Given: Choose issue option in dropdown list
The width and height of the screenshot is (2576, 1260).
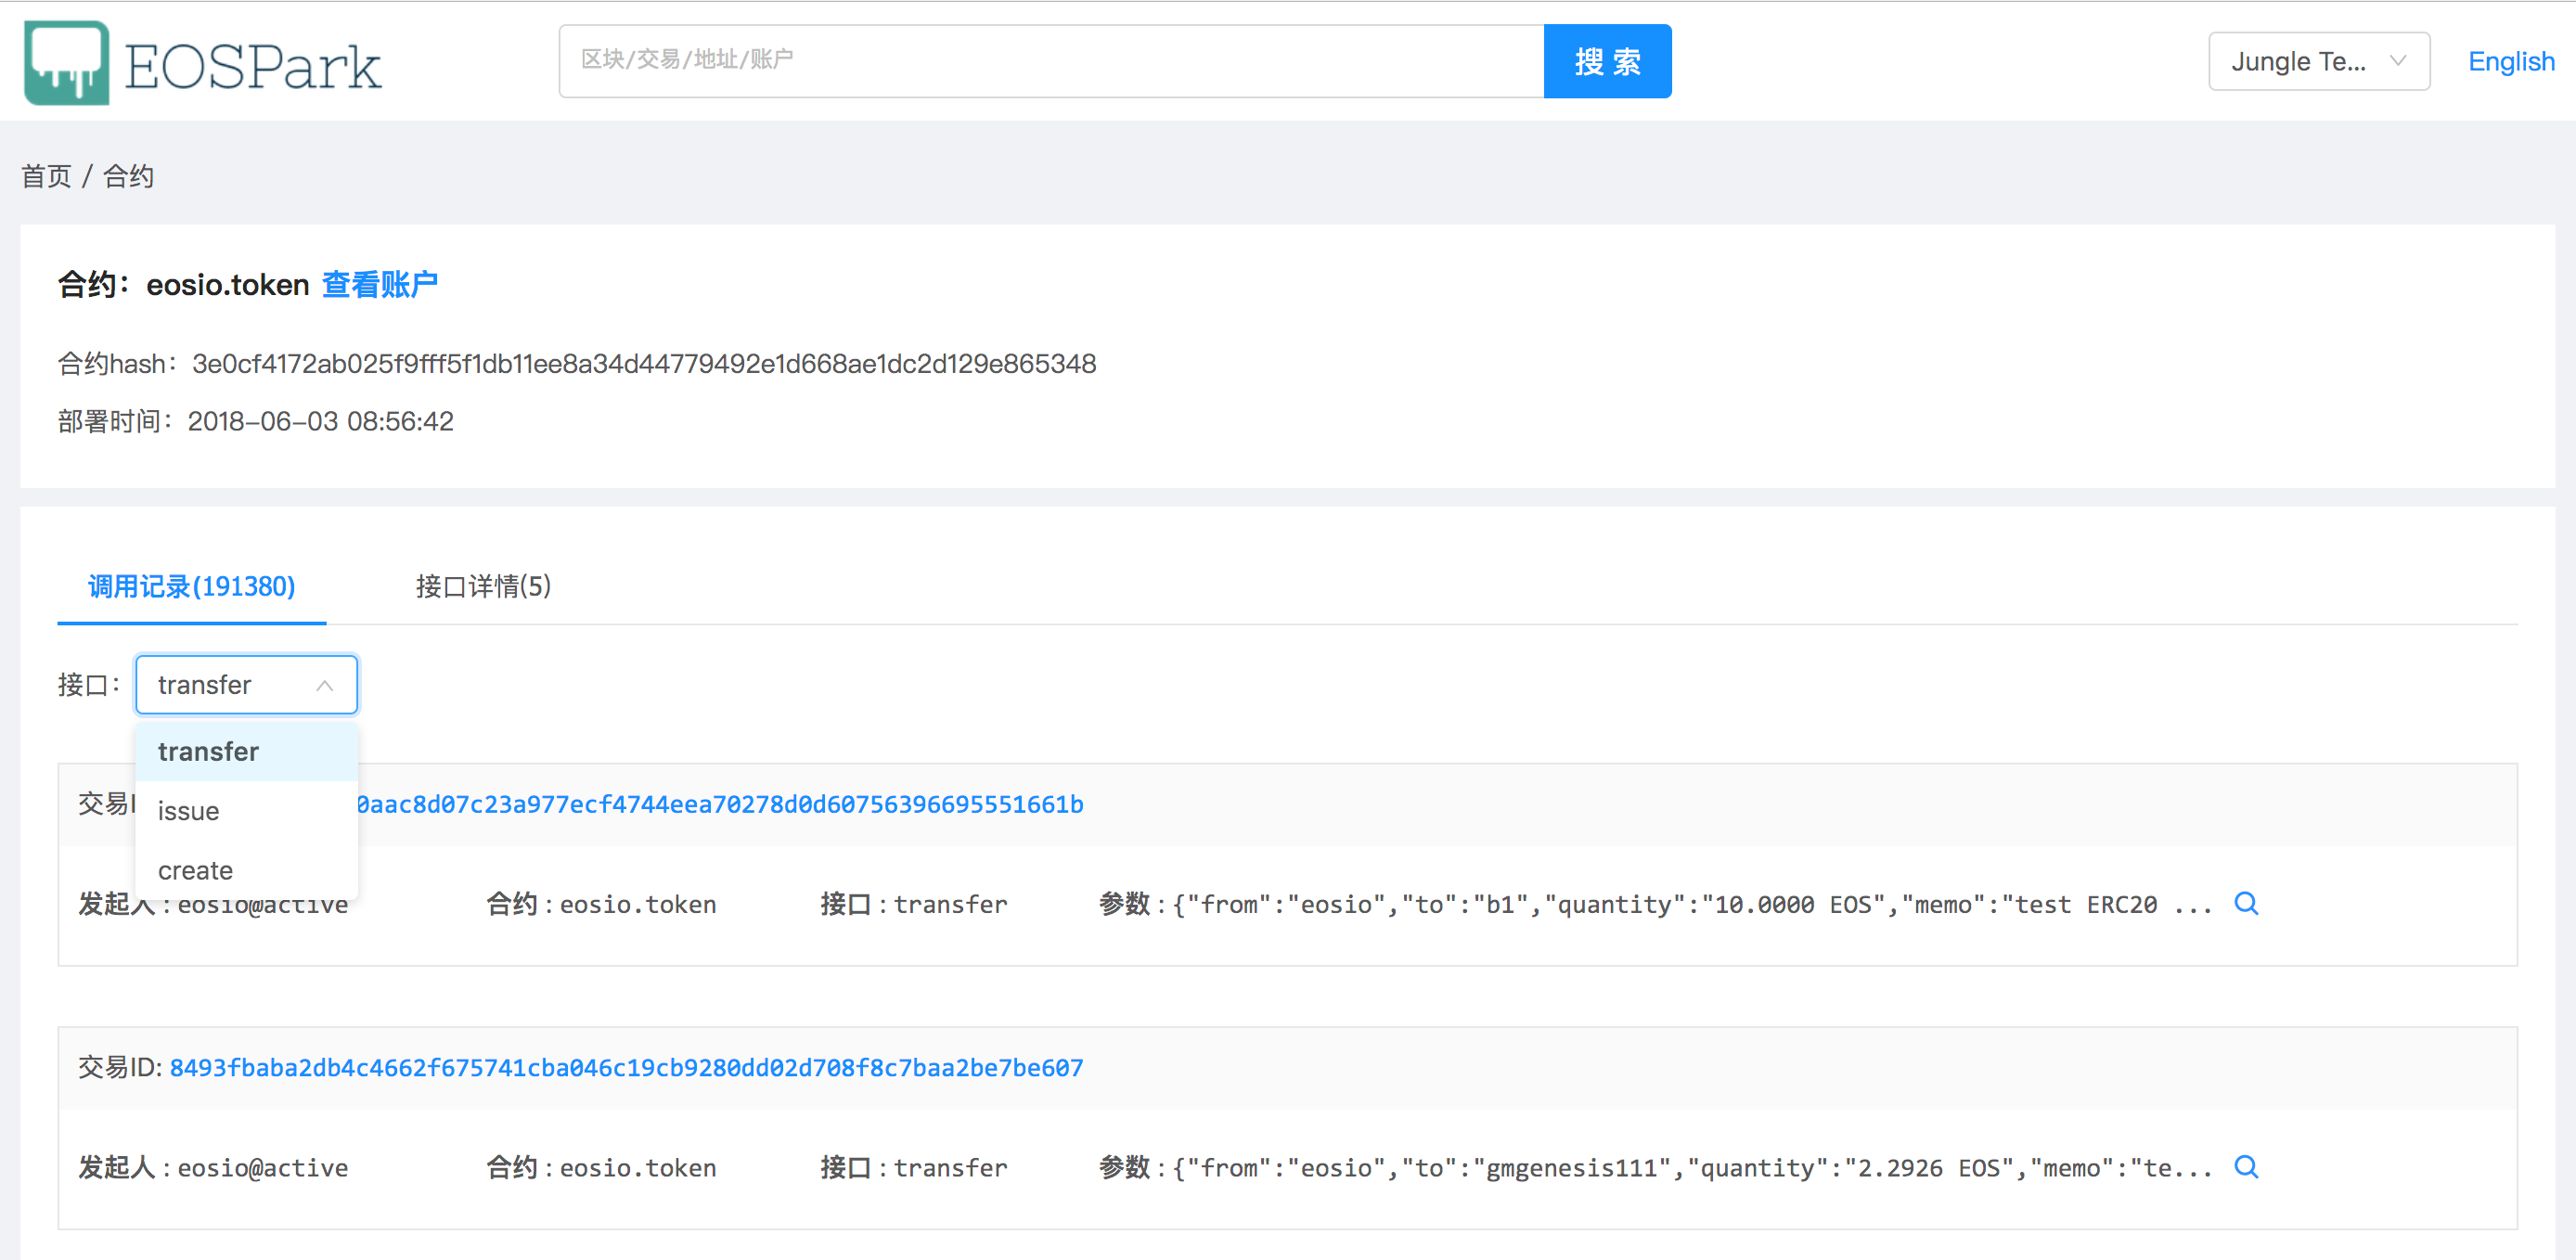Looking at the screenshot, I should pos(246,811).
